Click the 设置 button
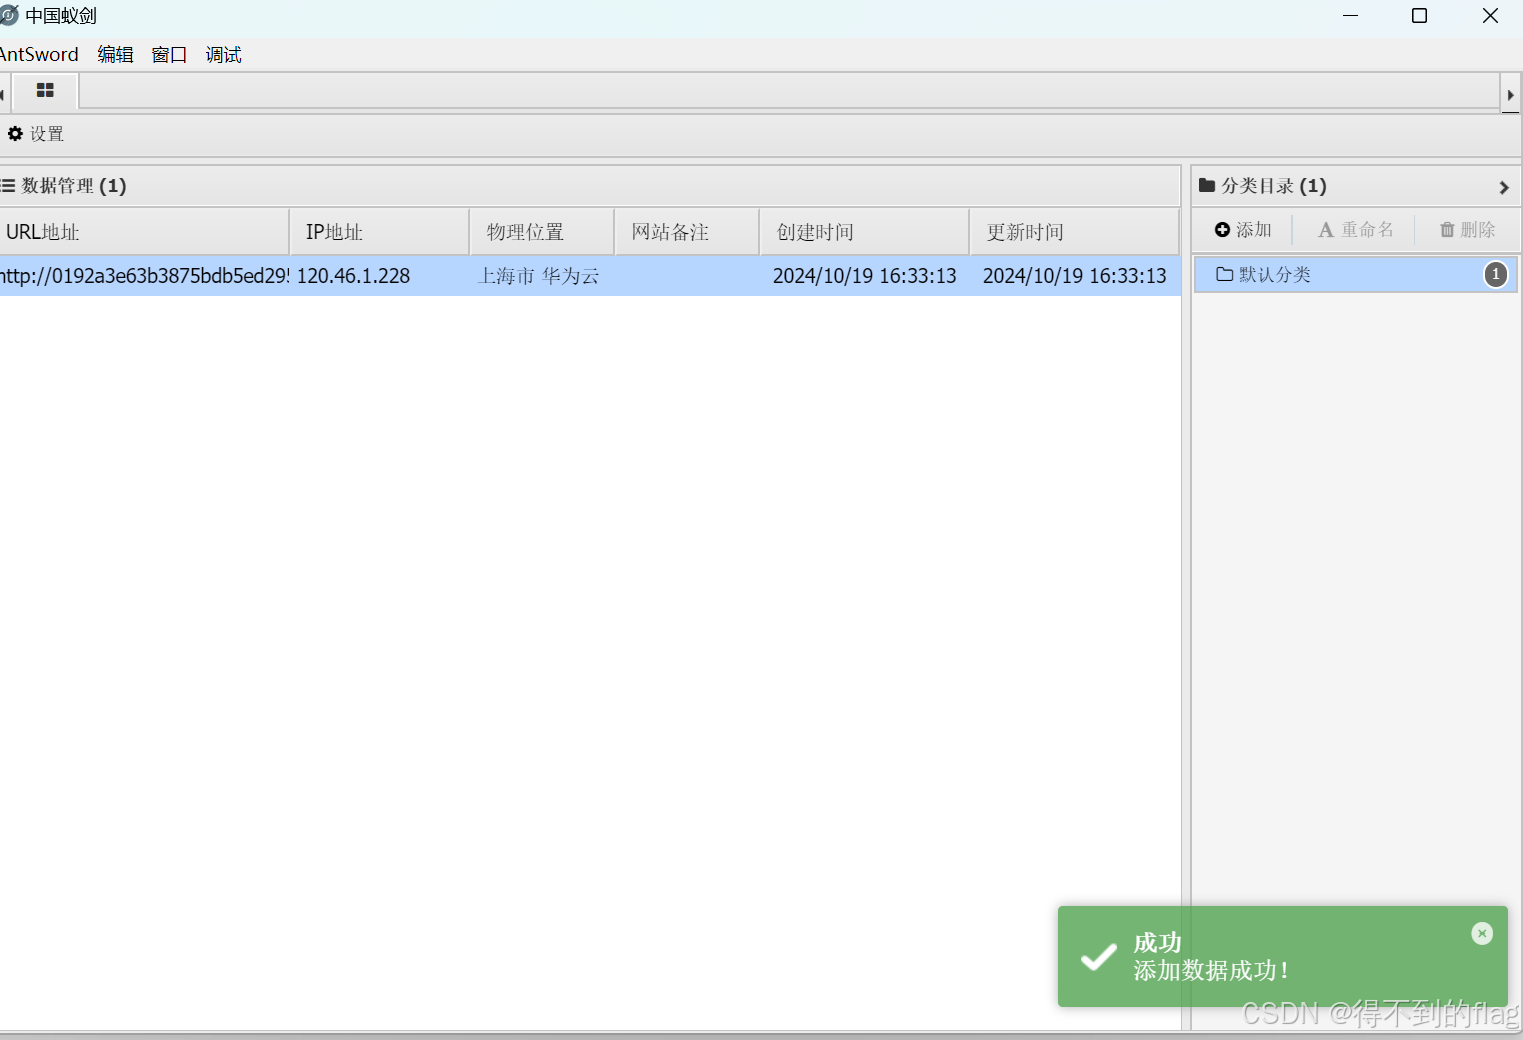 click(36, 133)
